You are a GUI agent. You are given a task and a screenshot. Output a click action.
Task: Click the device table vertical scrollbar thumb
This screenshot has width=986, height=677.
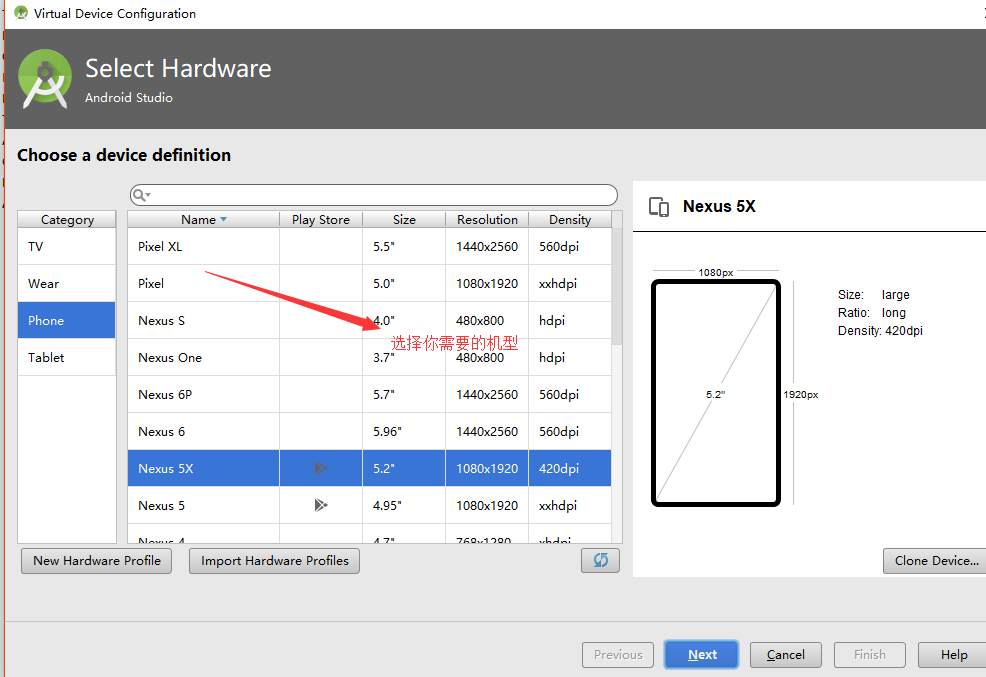click(x=617, y=286)
